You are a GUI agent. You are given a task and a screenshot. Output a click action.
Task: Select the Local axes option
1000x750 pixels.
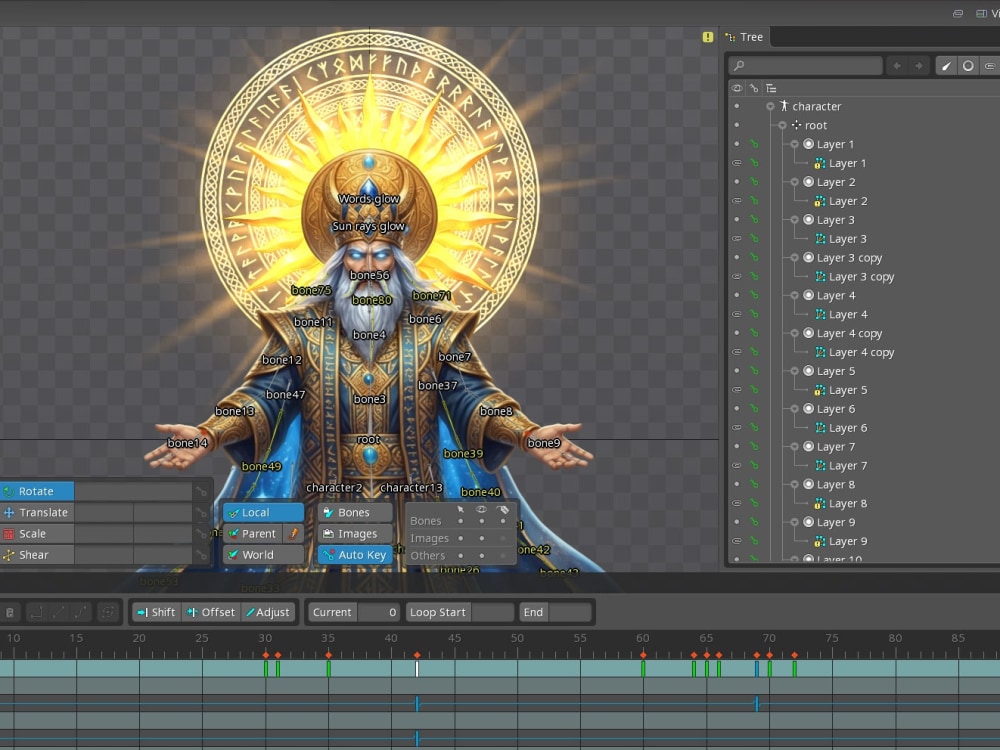click(x=263, y=512)
